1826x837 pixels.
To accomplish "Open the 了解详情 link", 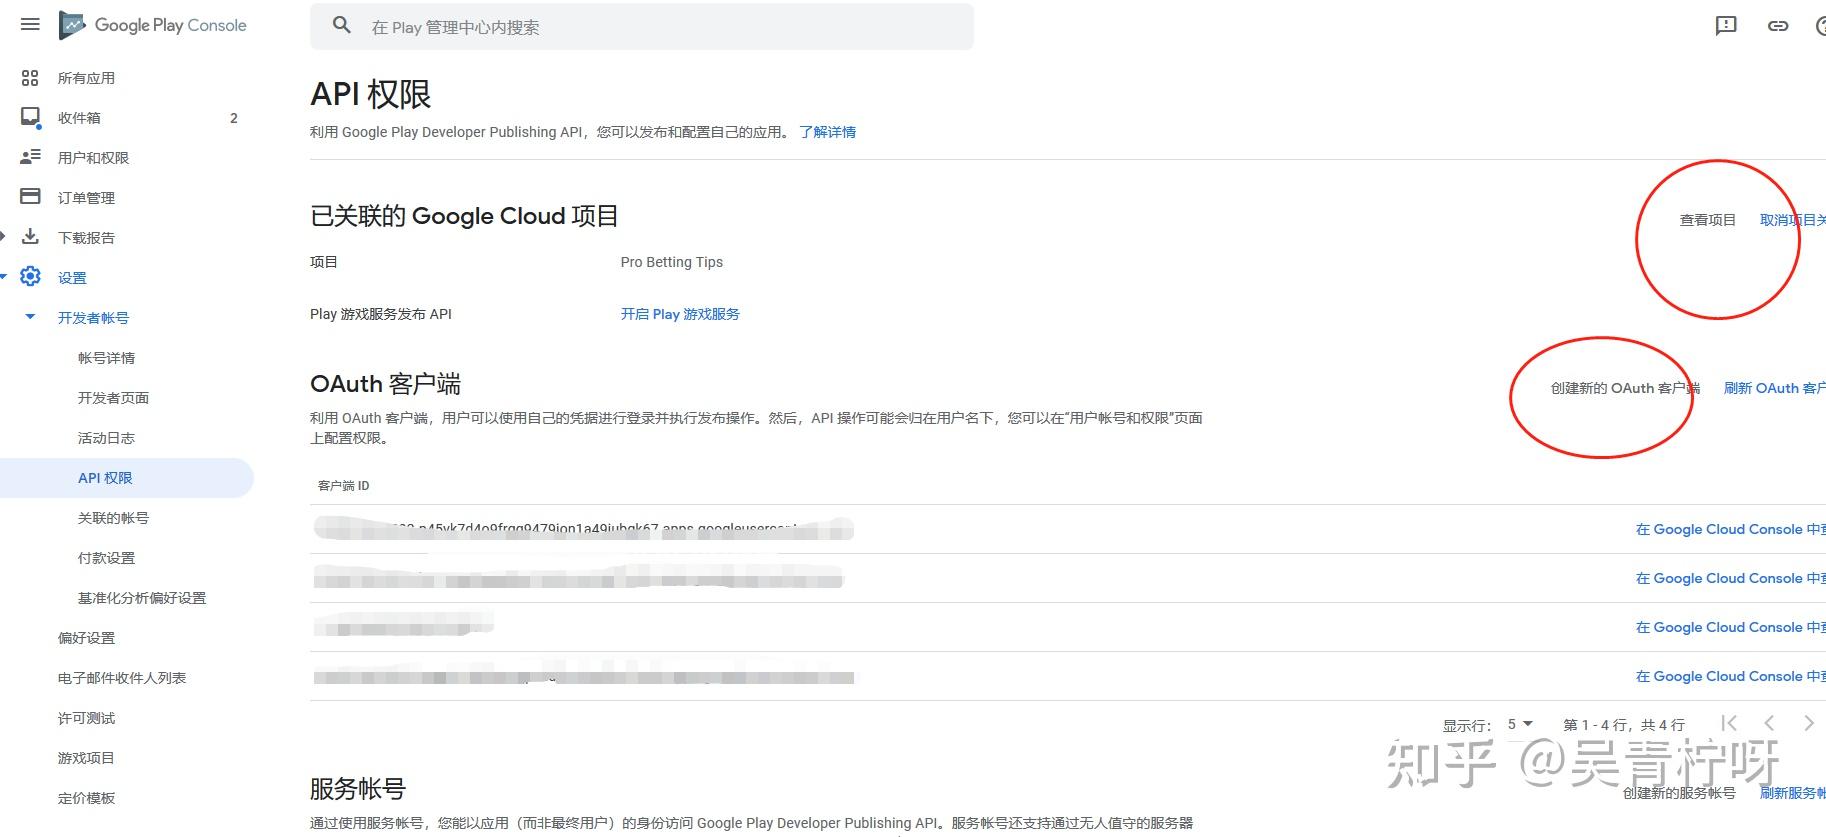I will [x=827, y=132].
